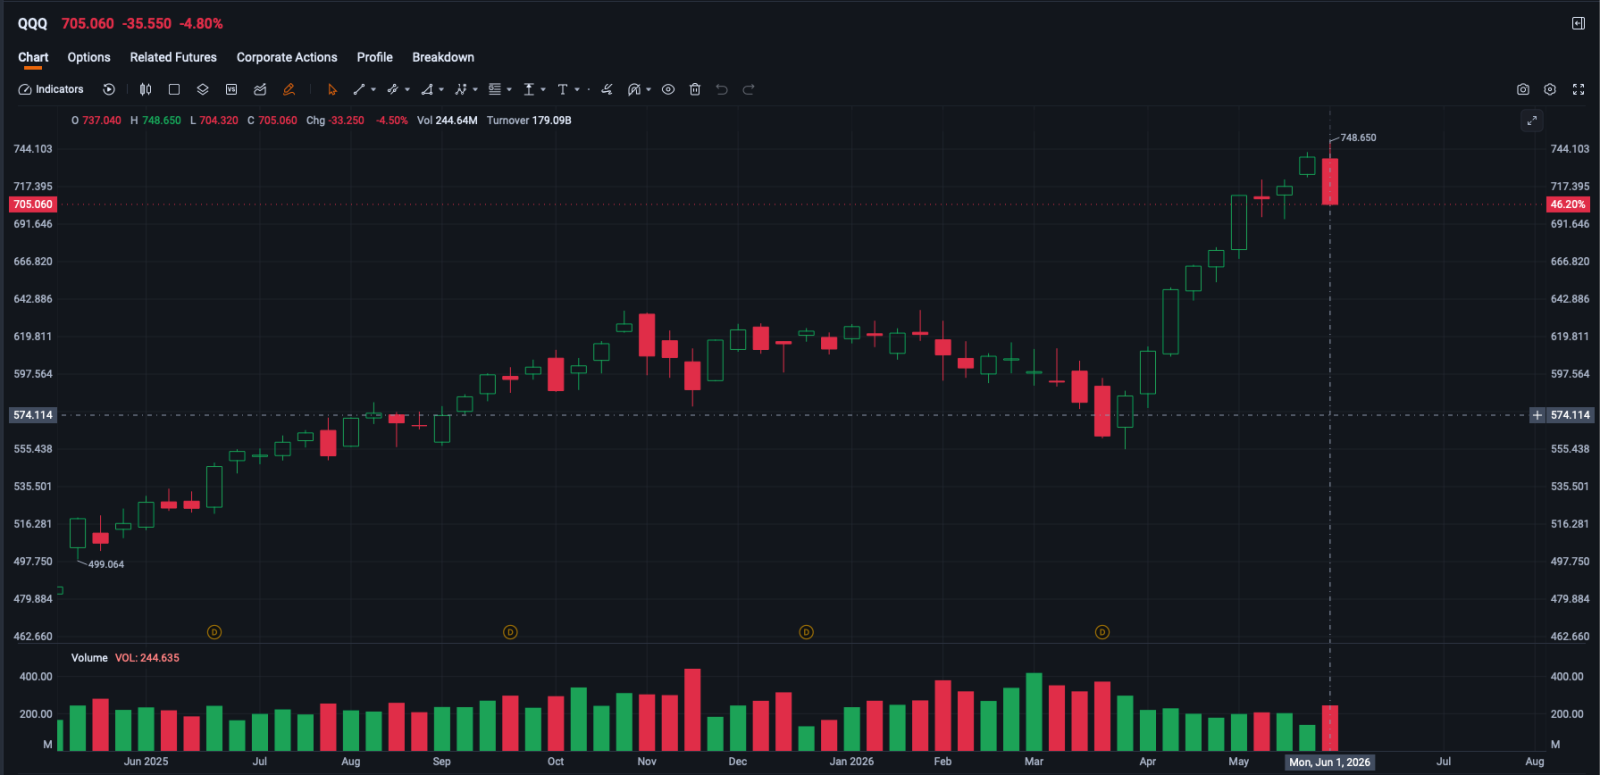Click the plus icon at 574.114 price
Image resolution: width=1600 pixels, height=775 pixels.
[1537, 415]
